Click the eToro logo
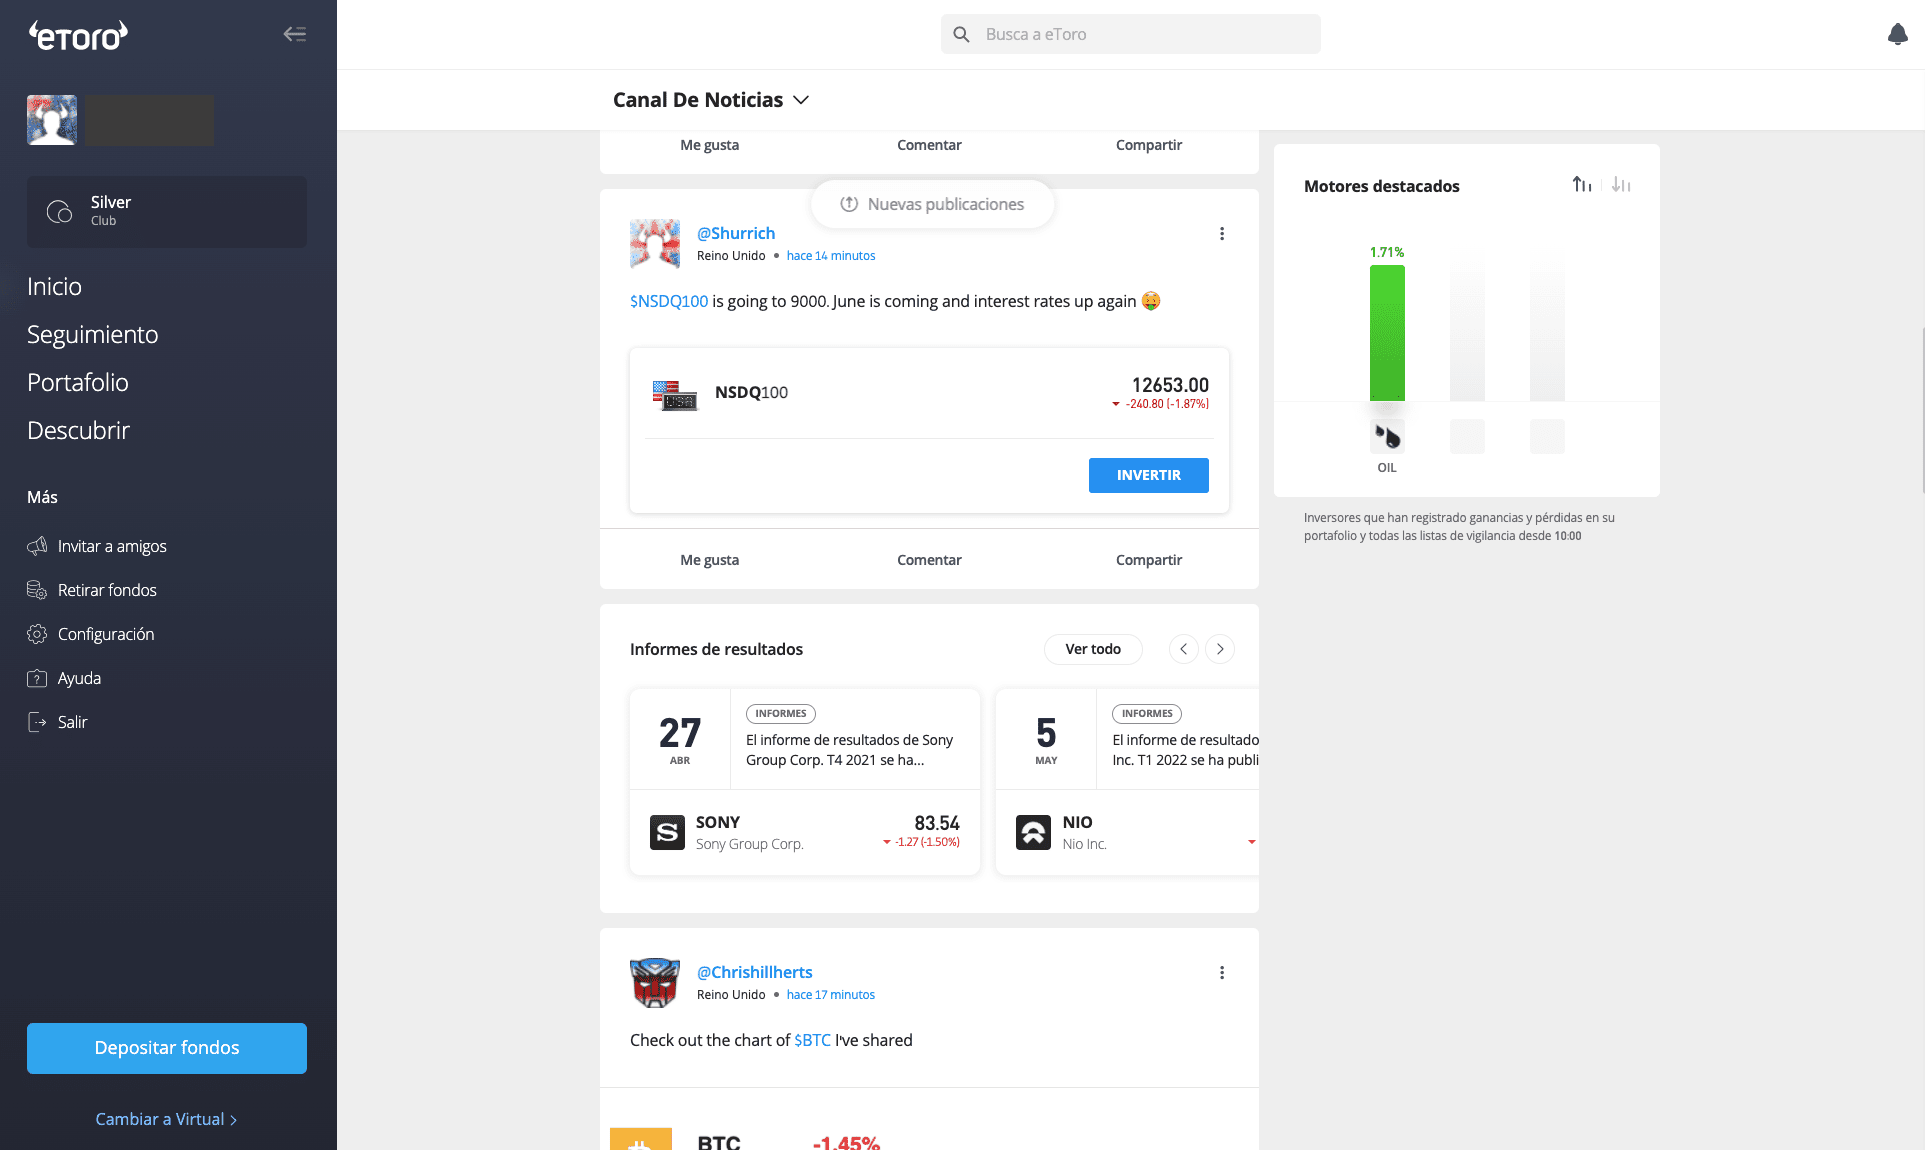1925x1150 pixels. tap(78, 35)
